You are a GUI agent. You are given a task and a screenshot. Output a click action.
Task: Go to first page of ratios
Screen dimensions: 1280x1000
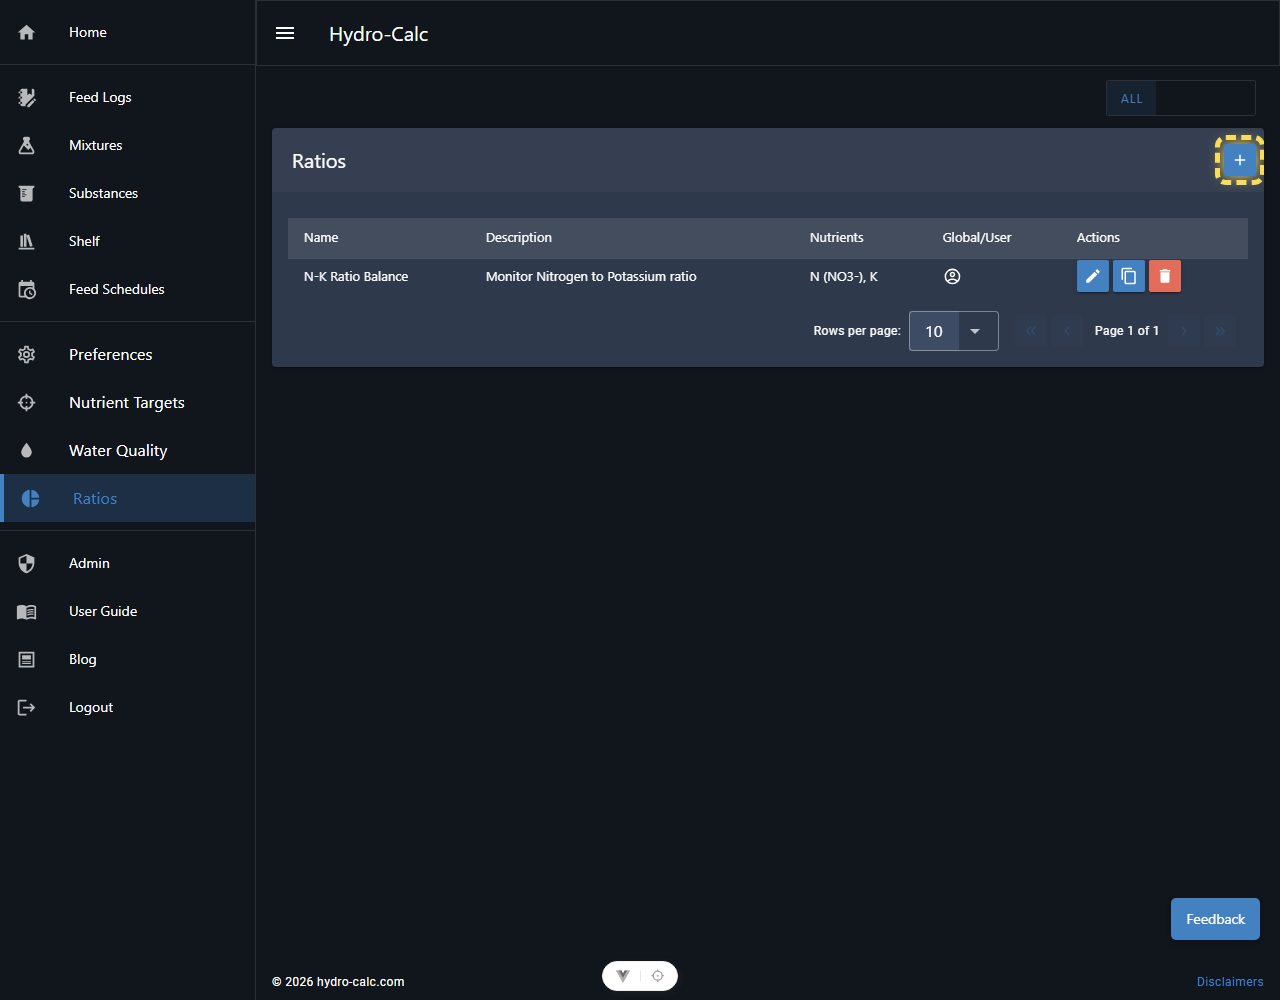(1031, 331)
